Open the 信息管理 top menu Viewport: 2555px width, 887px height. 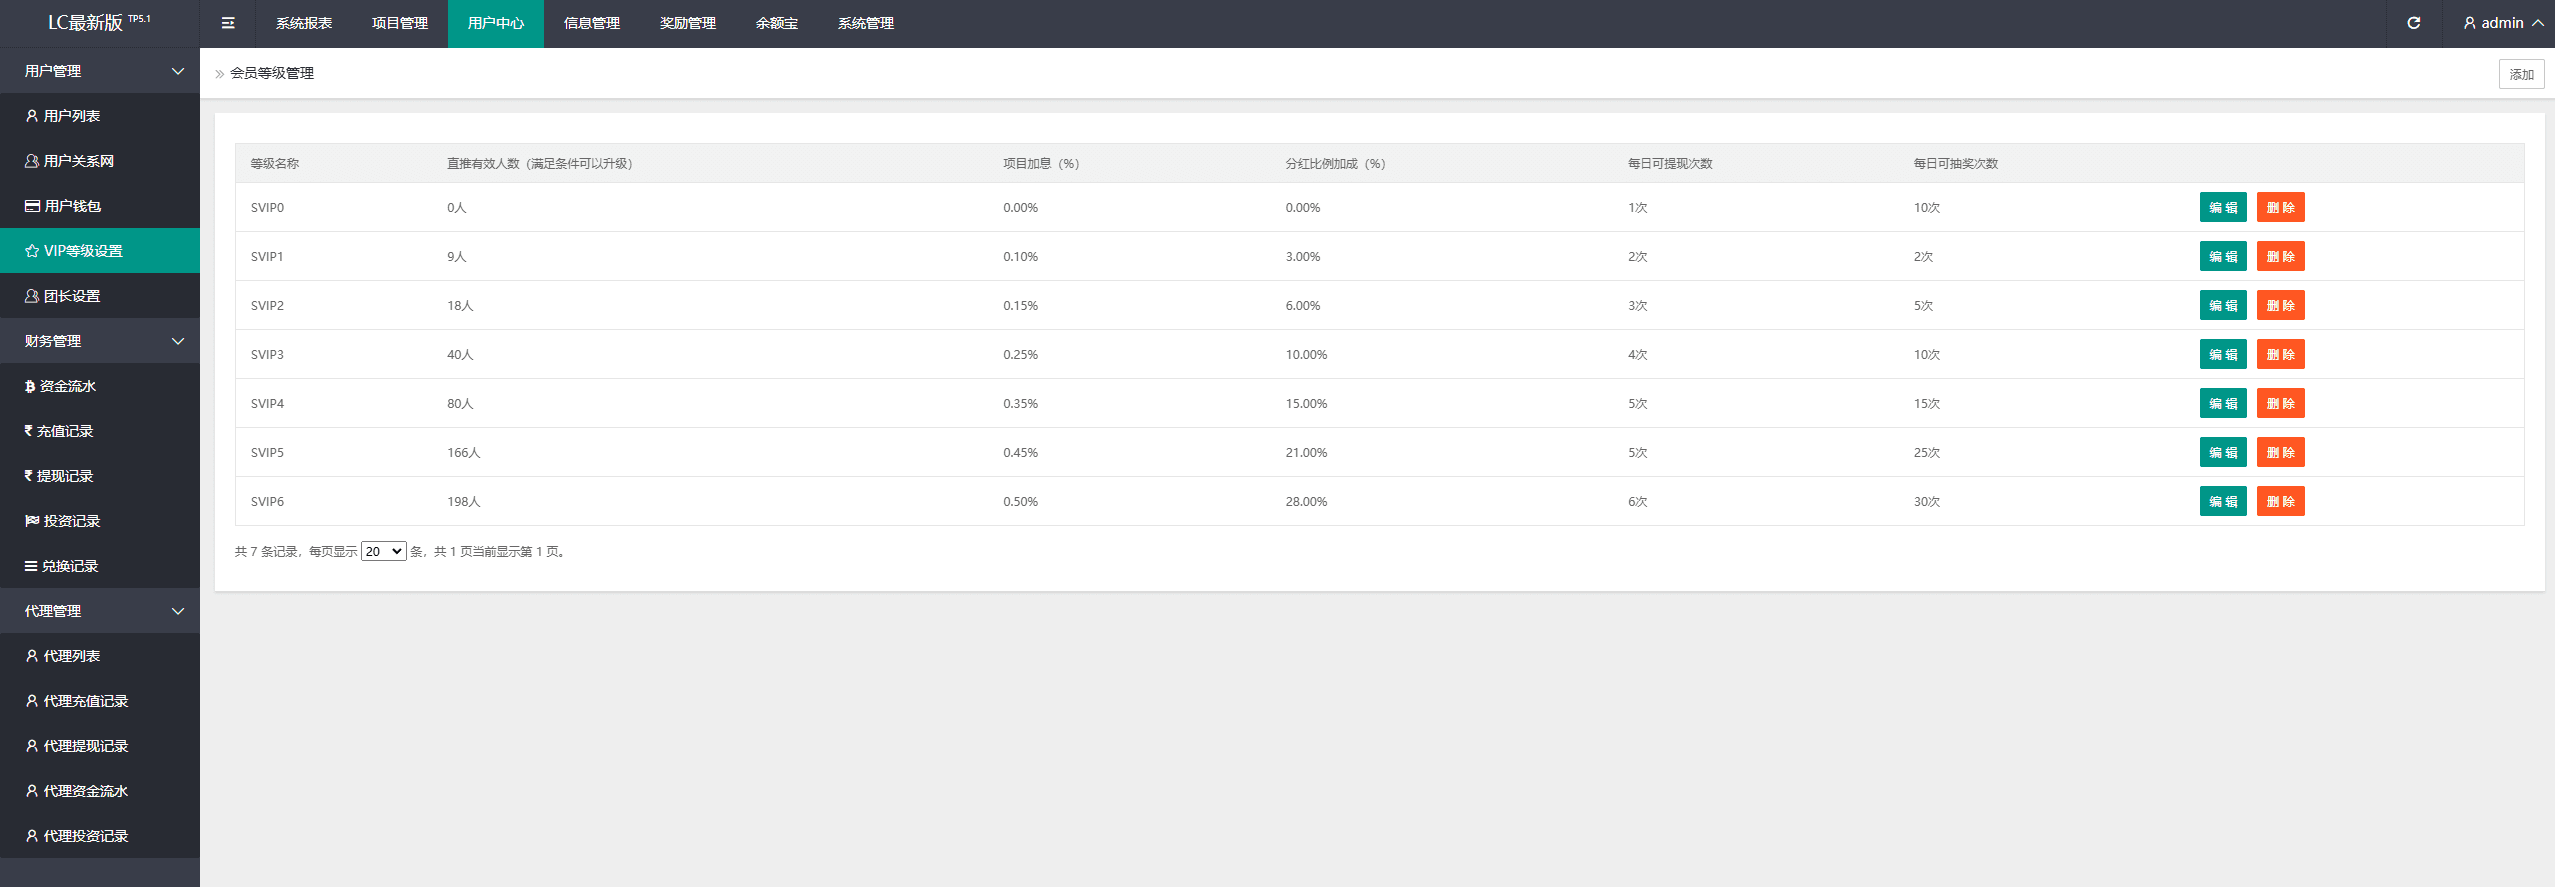pos(592,23)
